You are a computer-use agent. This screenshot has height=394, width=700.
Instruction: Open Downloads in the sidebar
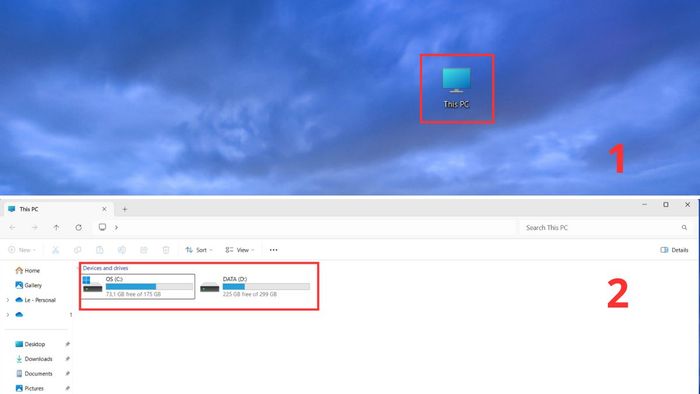coord(34,359)
